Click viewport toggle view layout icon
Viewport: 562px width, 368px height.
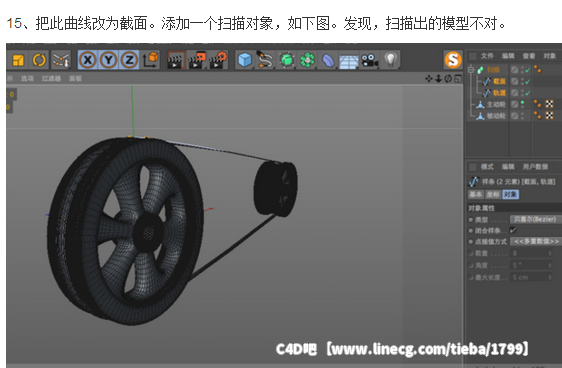click(458, 78)
